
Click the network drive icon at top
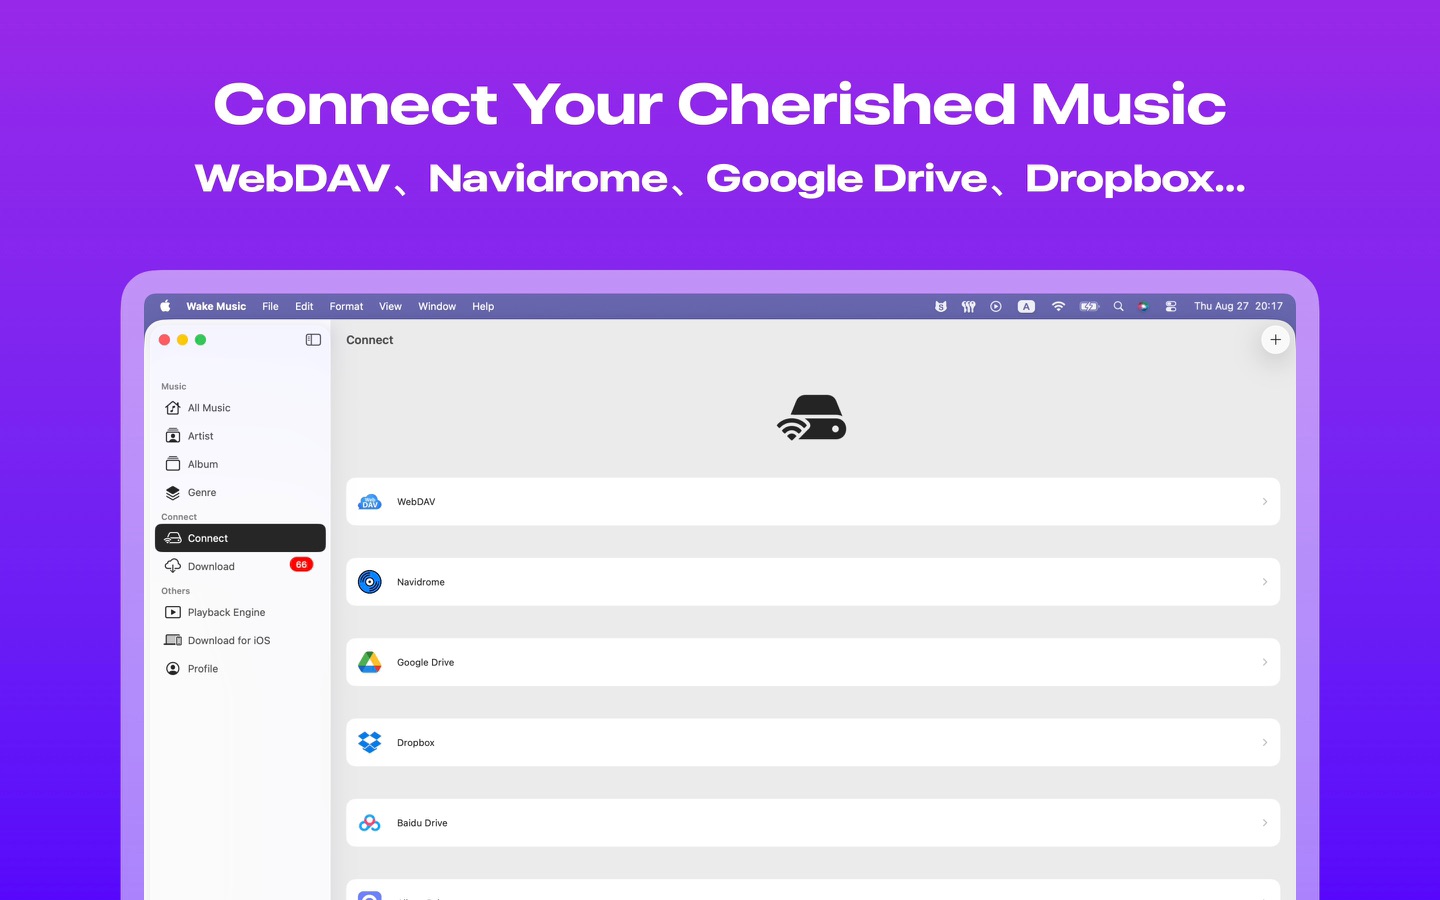[812, 418]
